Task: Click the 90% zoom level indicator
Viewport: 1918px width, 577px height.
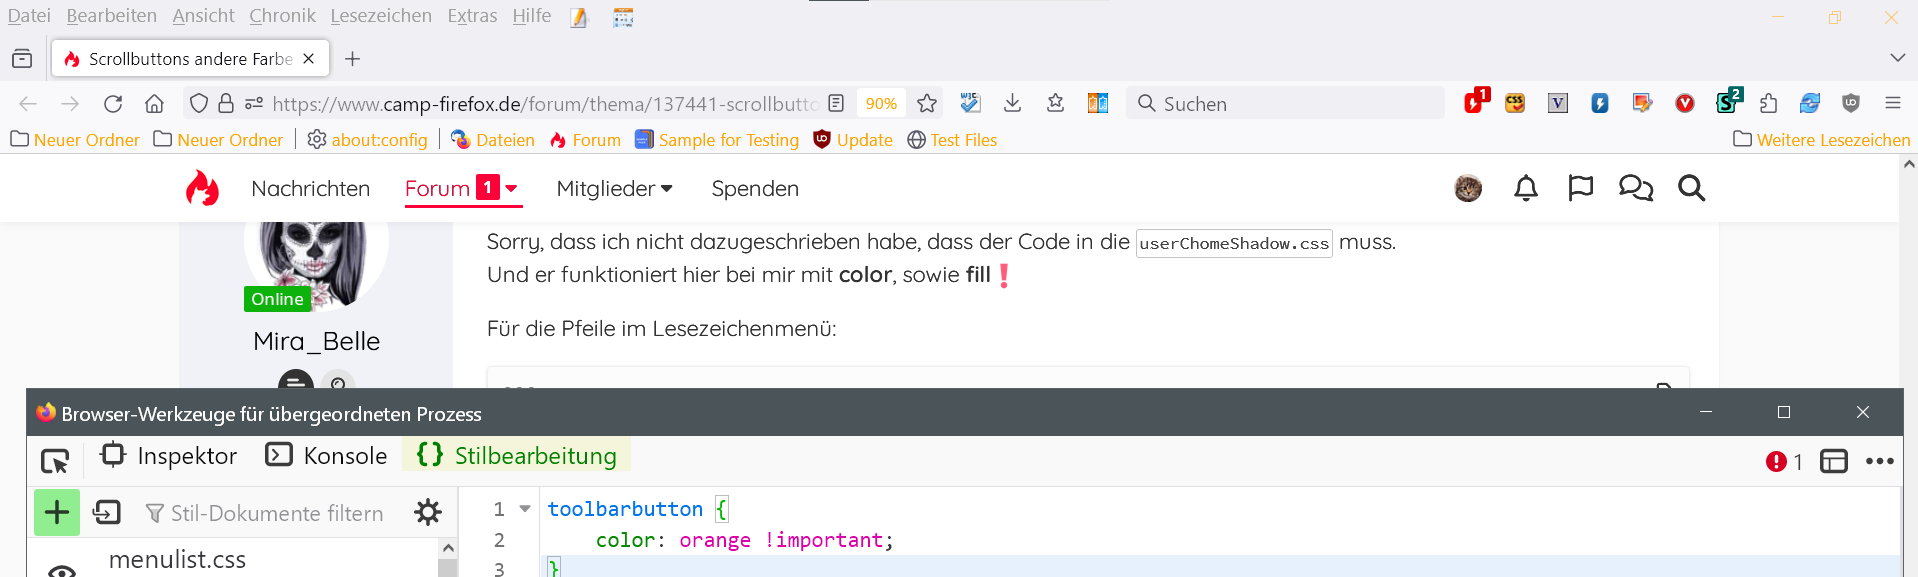Action: (881, 104)
